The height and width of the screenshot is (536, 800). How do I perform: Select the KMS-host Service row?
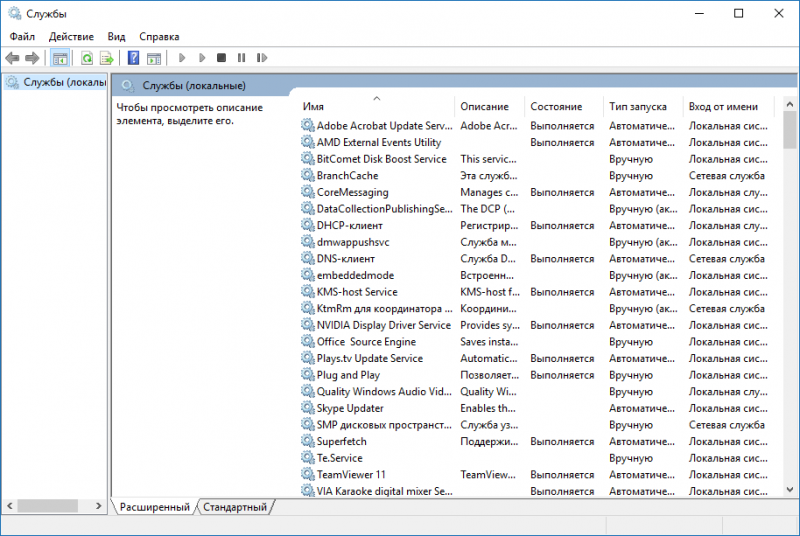click(x=536, y=292)
